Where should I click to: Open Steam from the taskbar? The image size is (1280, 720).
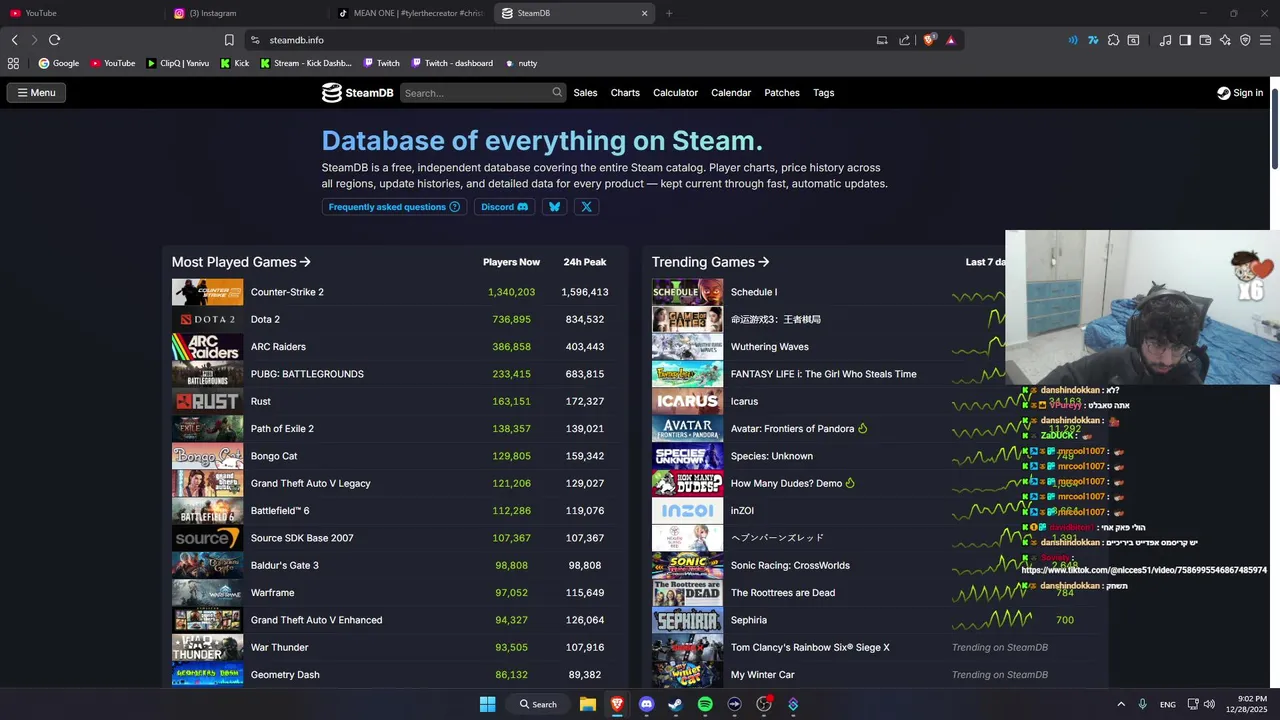[675, 704]
